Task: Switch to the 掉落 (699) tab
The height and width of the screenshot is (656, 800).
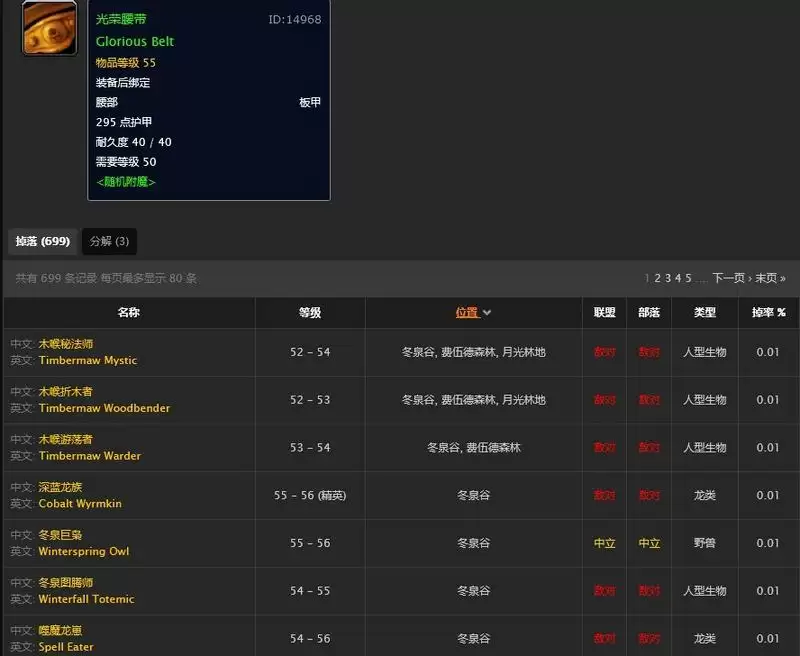Action: point(43,241)
